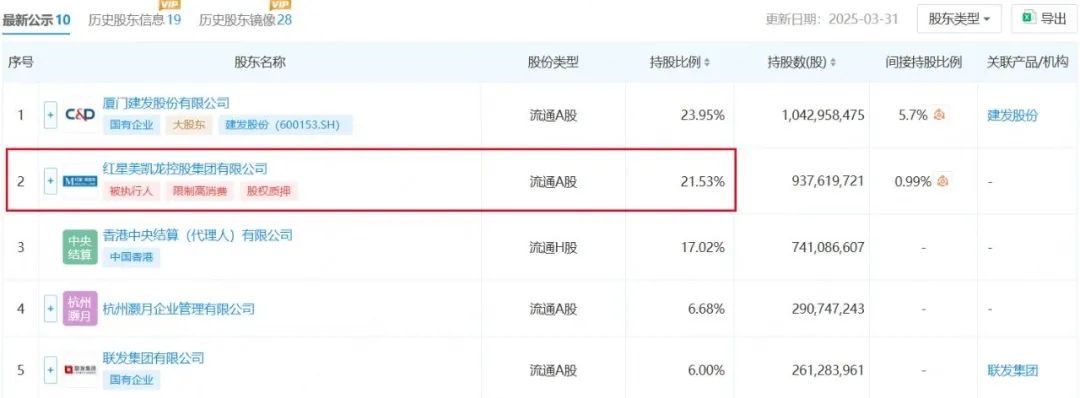The image size is (1080, 398).
Task: Sort by 持股数(股) column header
Action: coord(802,63)
